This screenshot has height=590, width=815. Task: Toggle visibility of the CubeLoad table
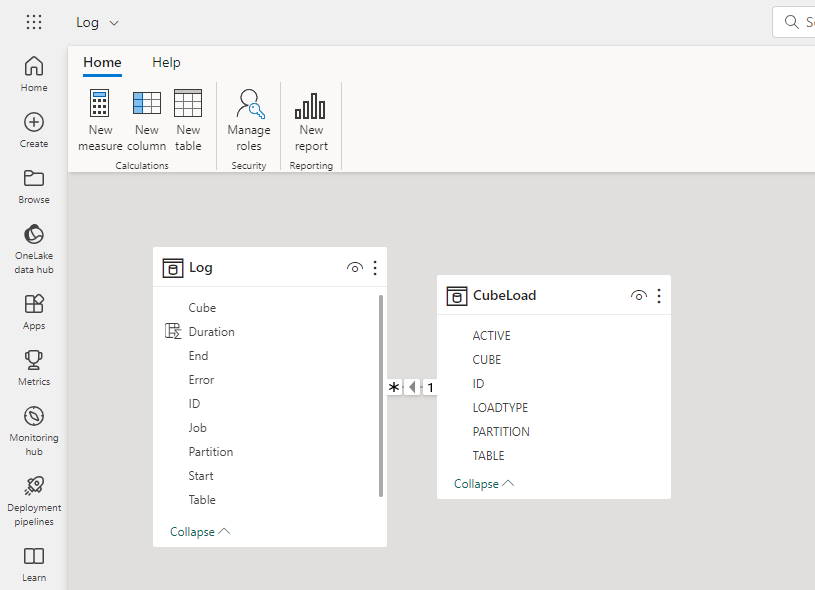coord(638,296)
